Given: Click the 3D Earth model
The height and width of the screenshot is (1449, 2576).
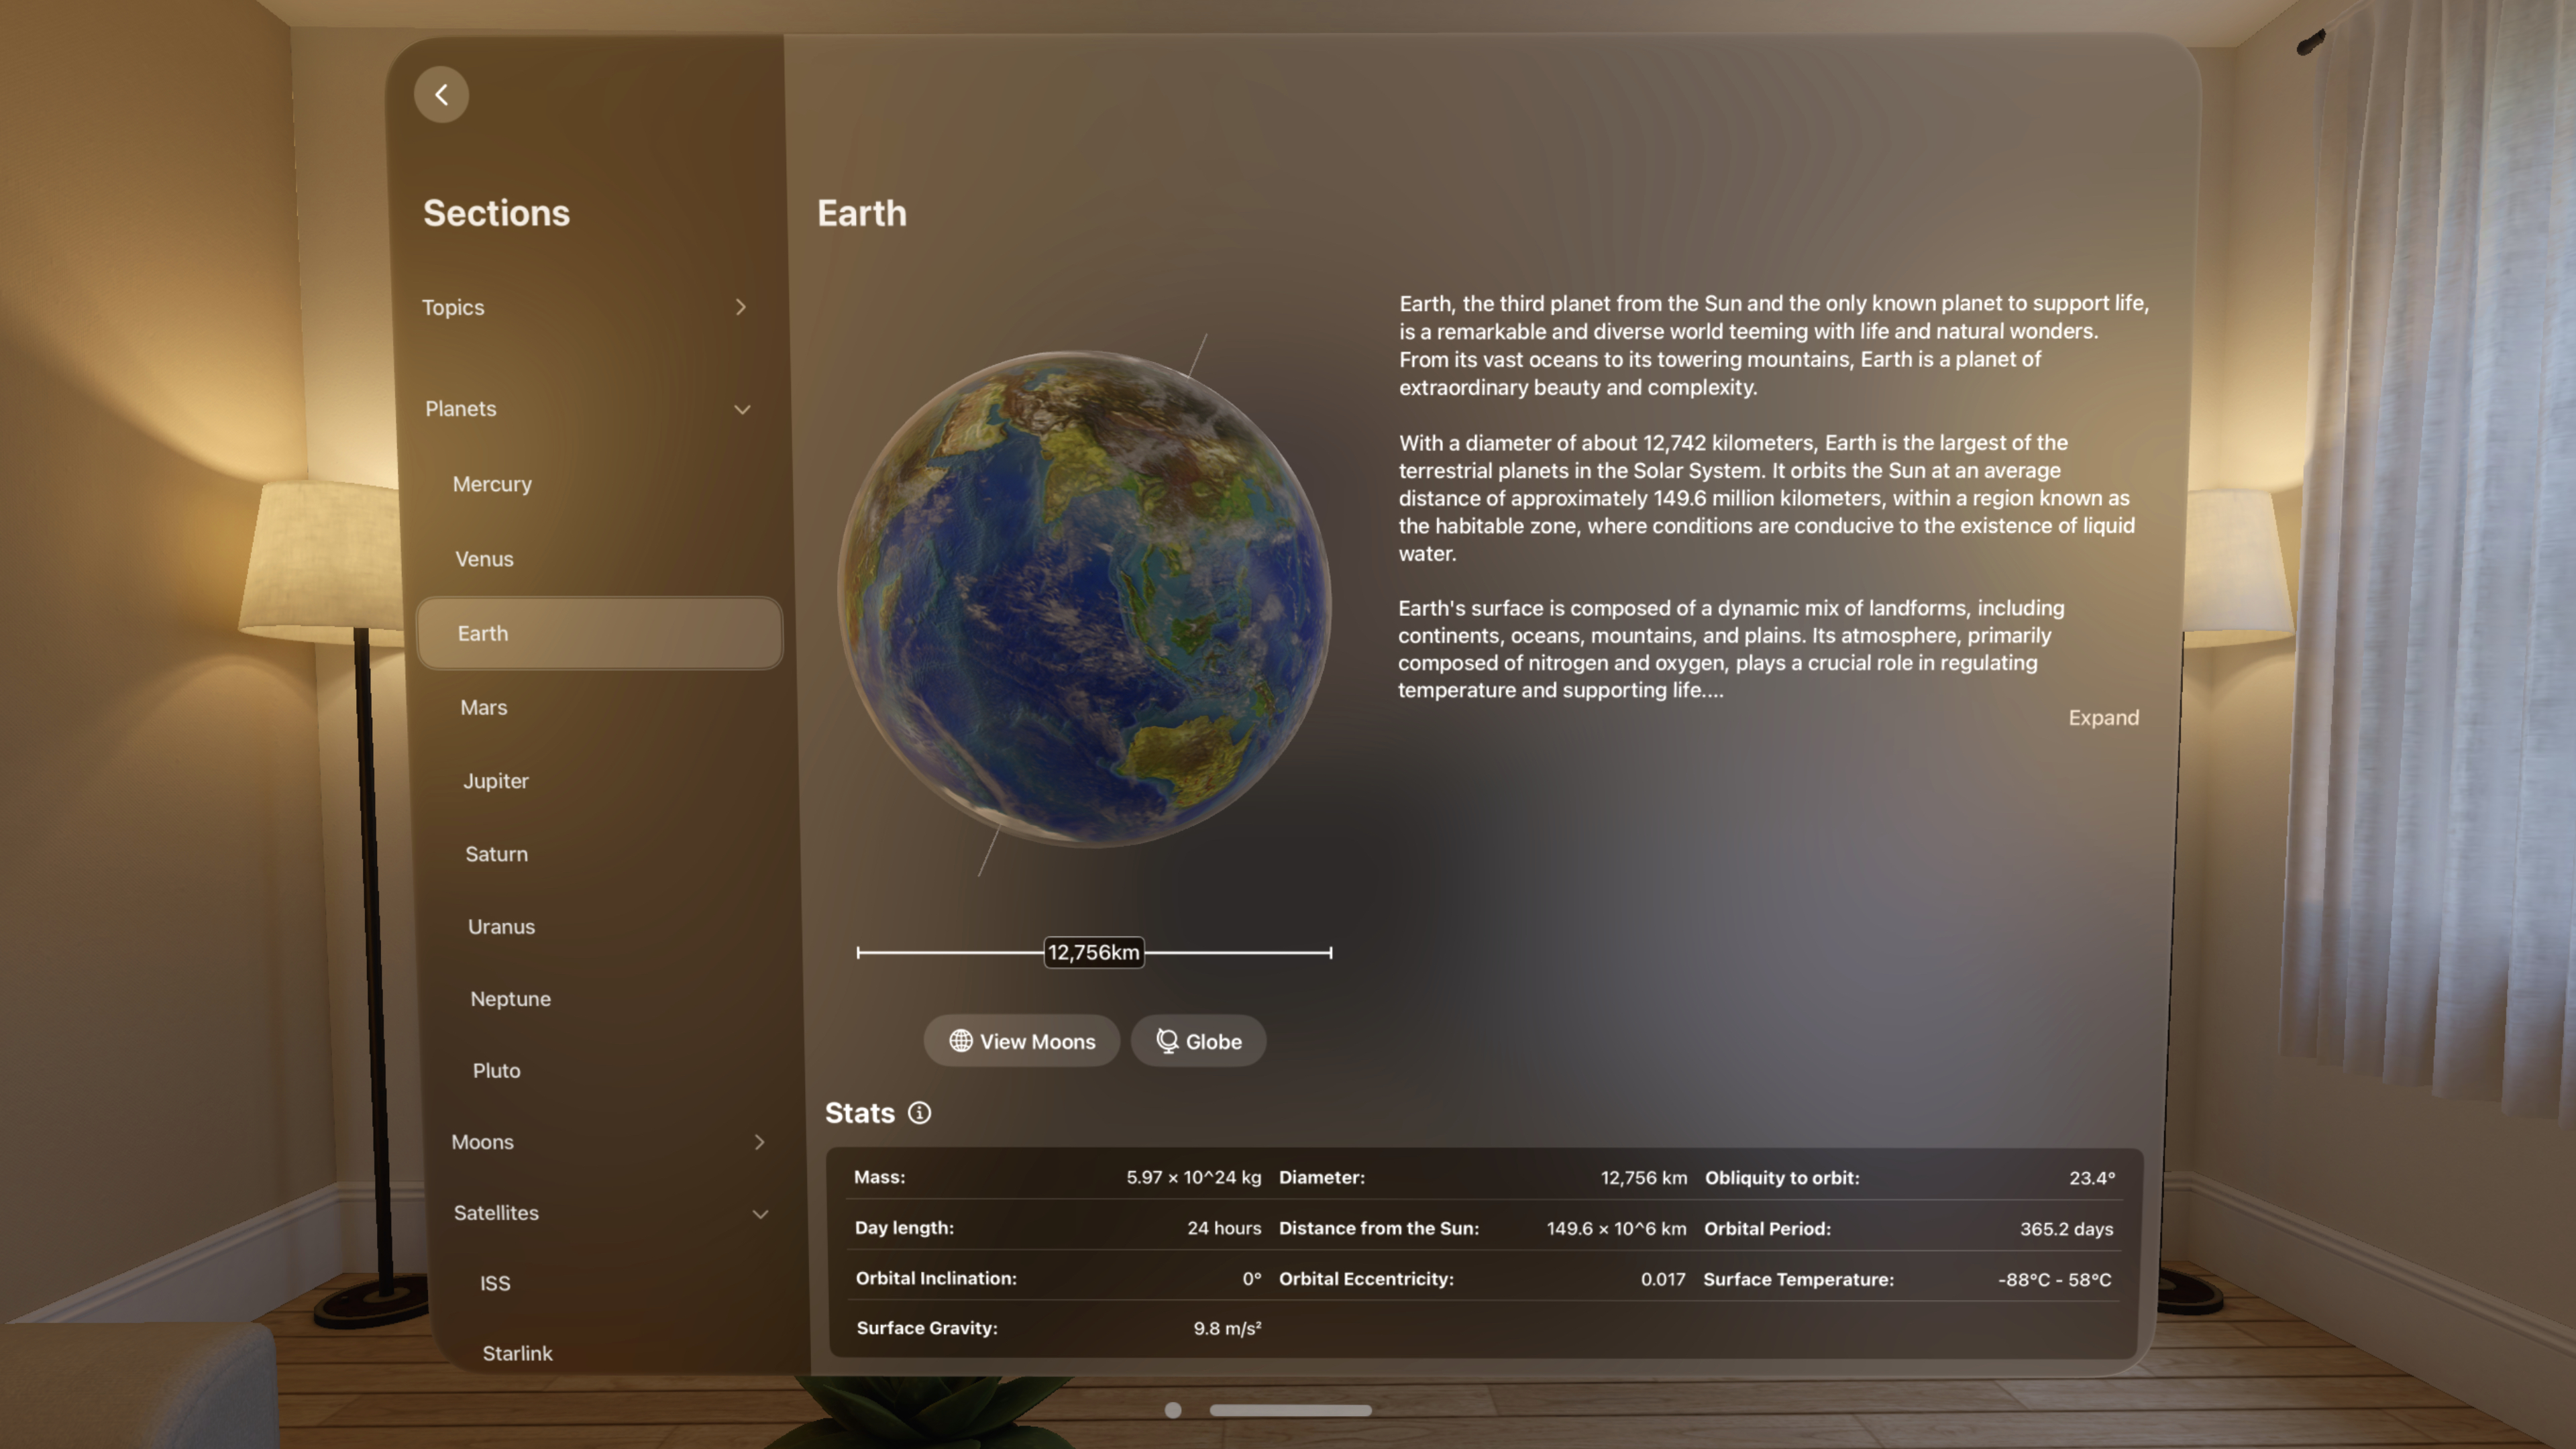Looking at the screenshot, I should pos(1085,600).
